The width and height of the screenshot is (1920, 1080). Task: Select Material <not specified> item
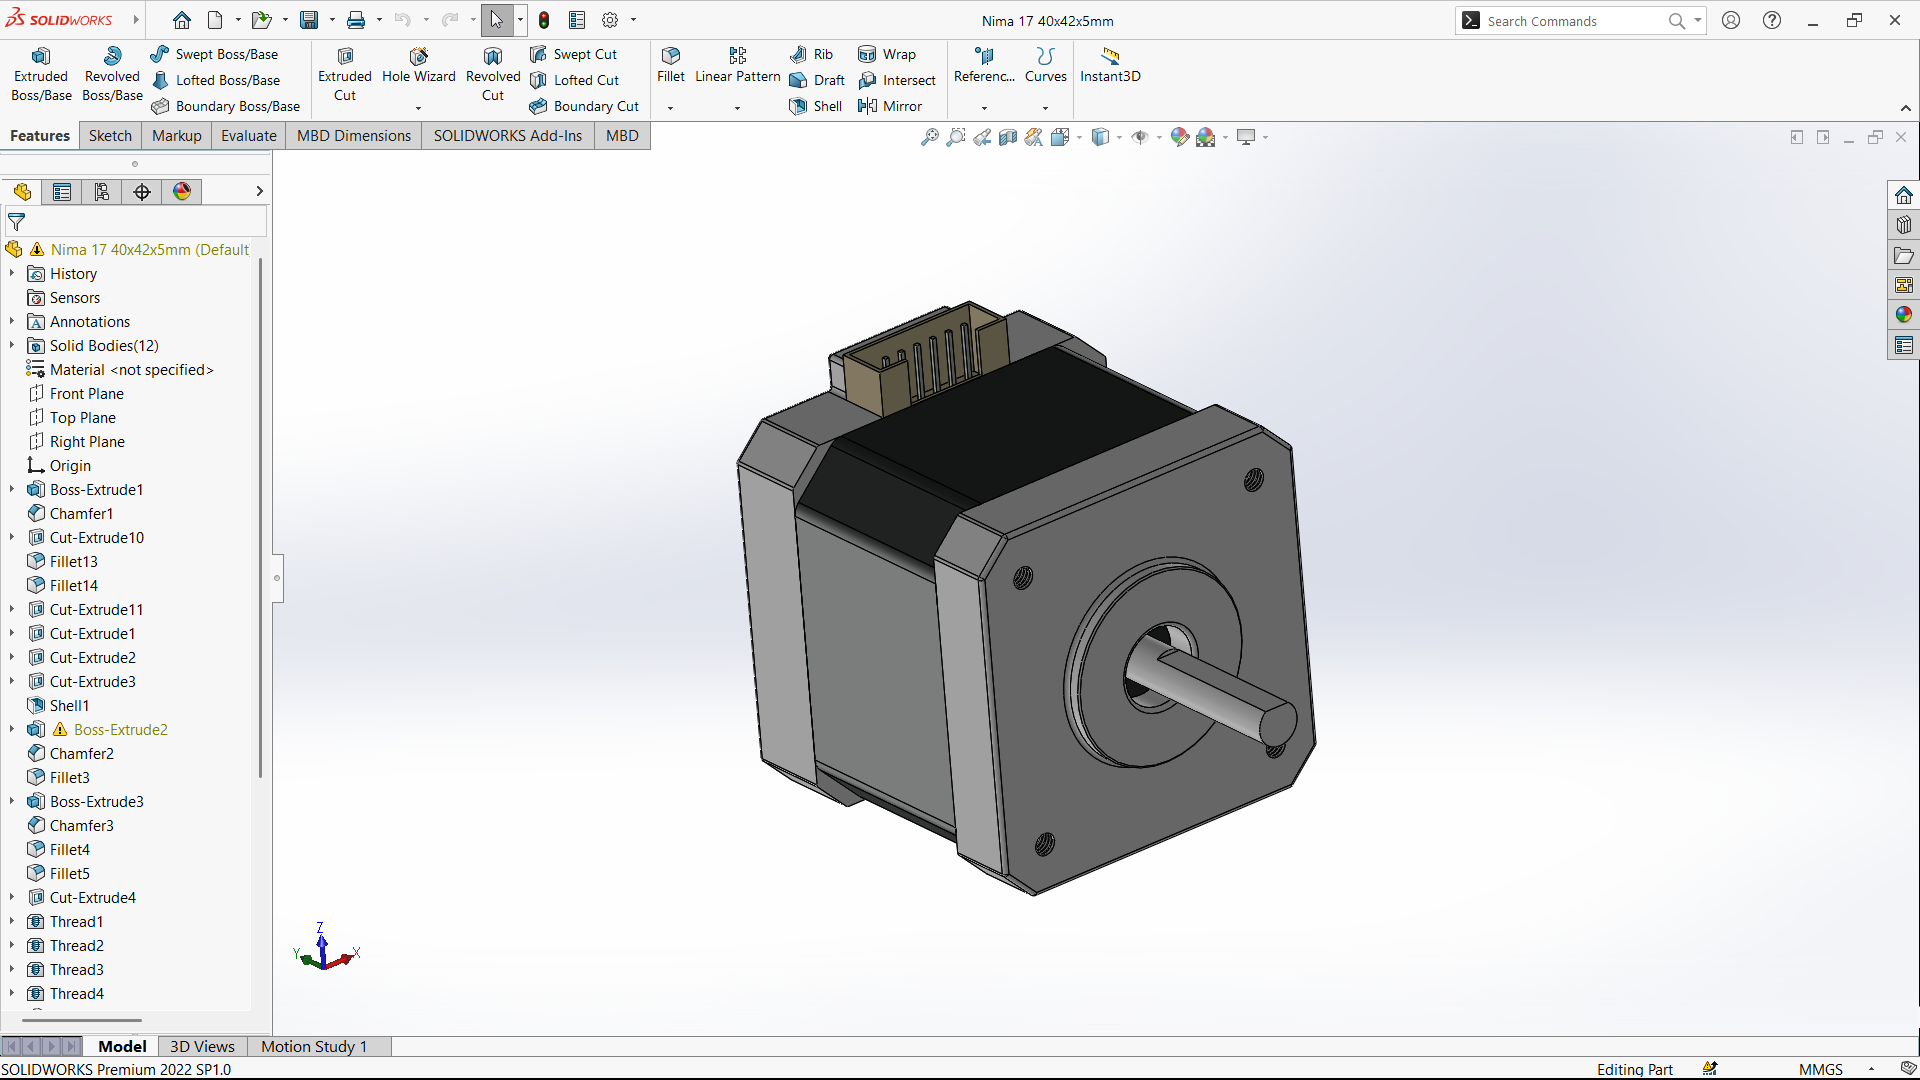120,369
